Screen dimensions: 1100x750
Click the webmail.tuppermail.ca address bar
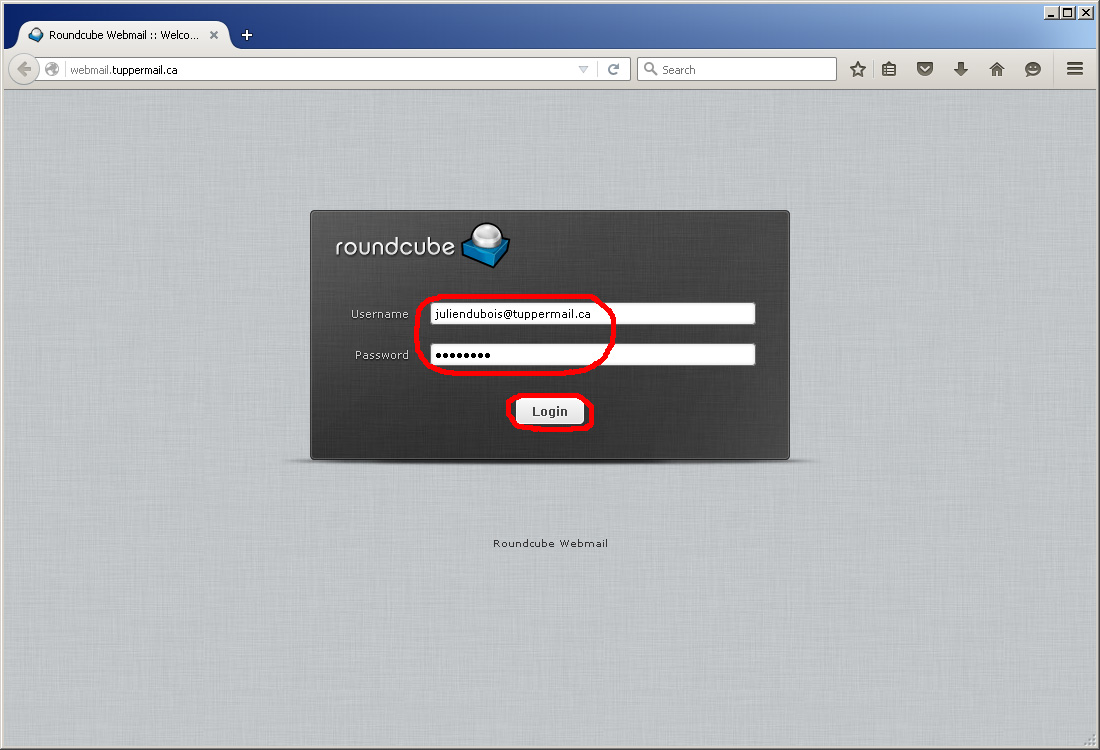click(320, 70)
